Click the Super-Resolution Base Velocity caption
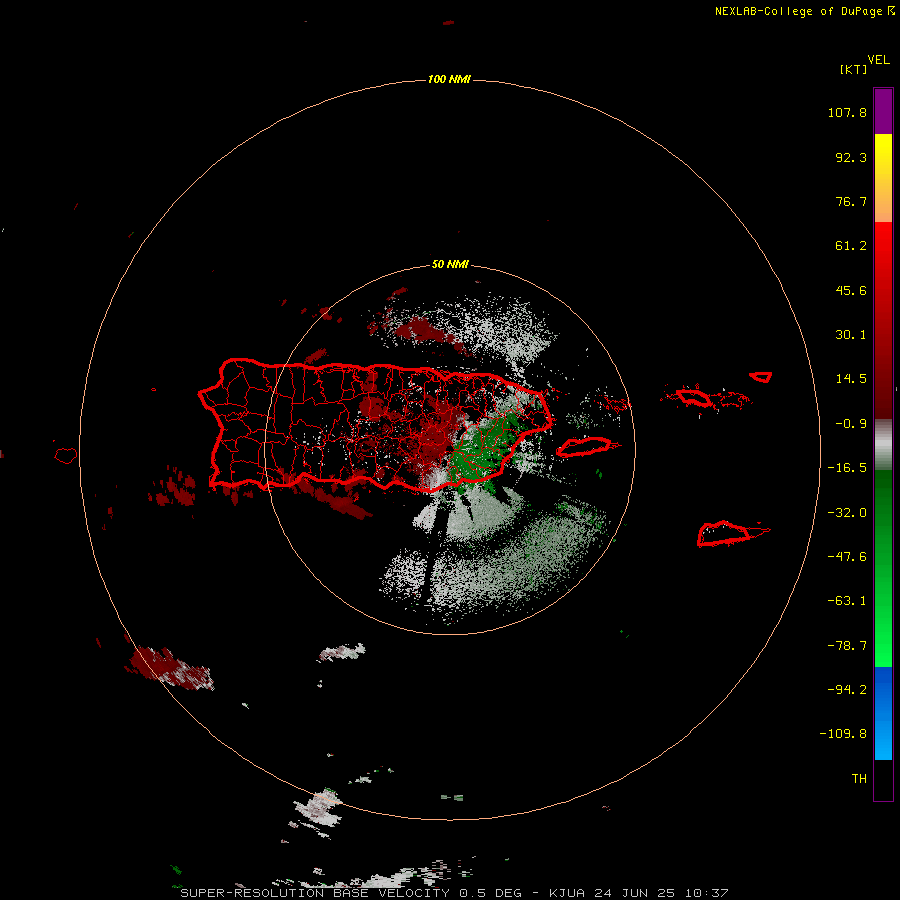The width and height of the screenshot is (900, 900). point(455,893)
